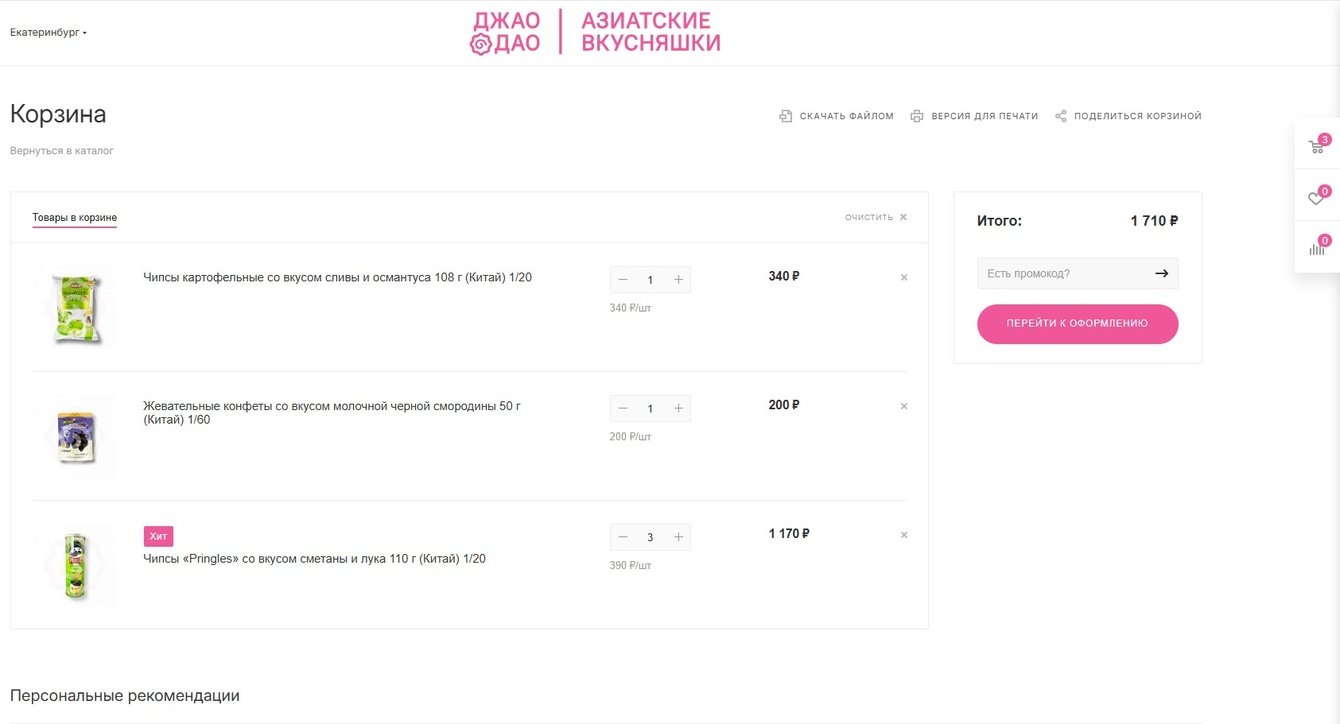This screenshot has height=724, width=1340.
Task: Click the share cart icon
Action: (x=1061, y=116)
